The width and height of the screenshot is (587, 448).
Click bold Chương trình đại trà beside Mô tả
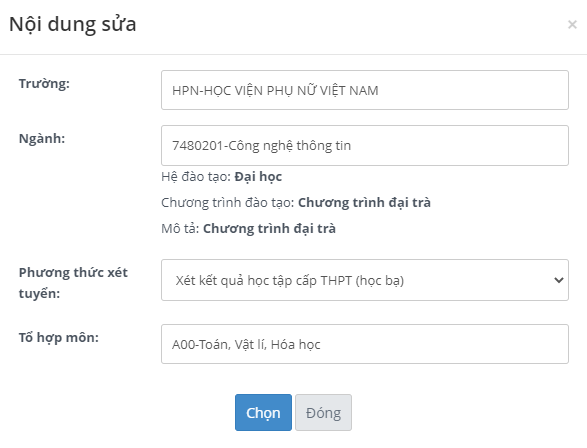coord(269,228)
